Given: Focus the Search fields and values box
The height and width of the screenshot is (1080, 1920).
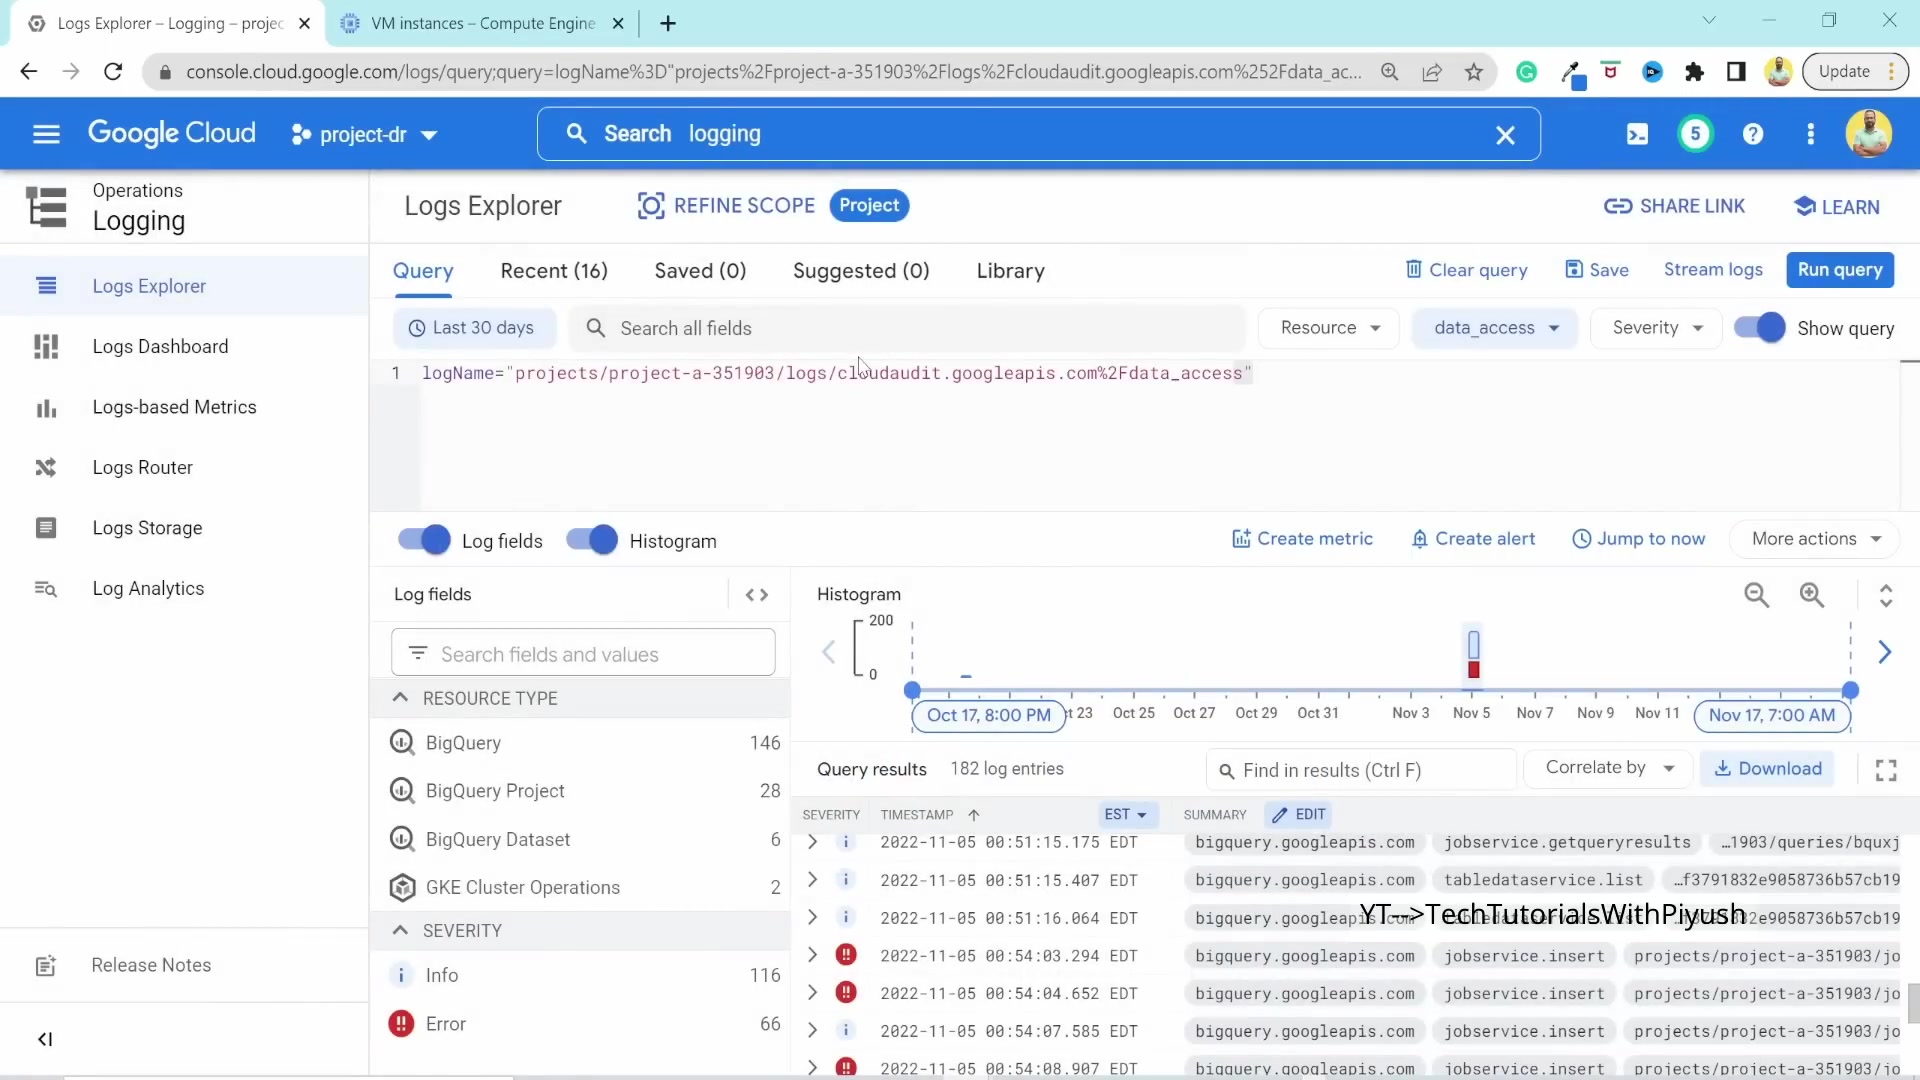Looking at the screenshot, I should click(583, 654).
